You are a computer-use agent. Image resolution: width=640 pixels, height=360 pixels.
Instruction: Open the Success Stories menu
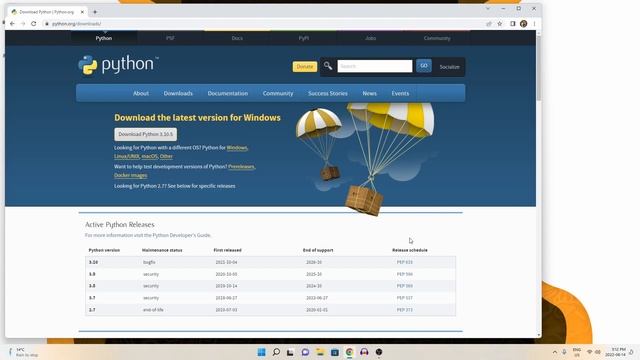[328, 93]
